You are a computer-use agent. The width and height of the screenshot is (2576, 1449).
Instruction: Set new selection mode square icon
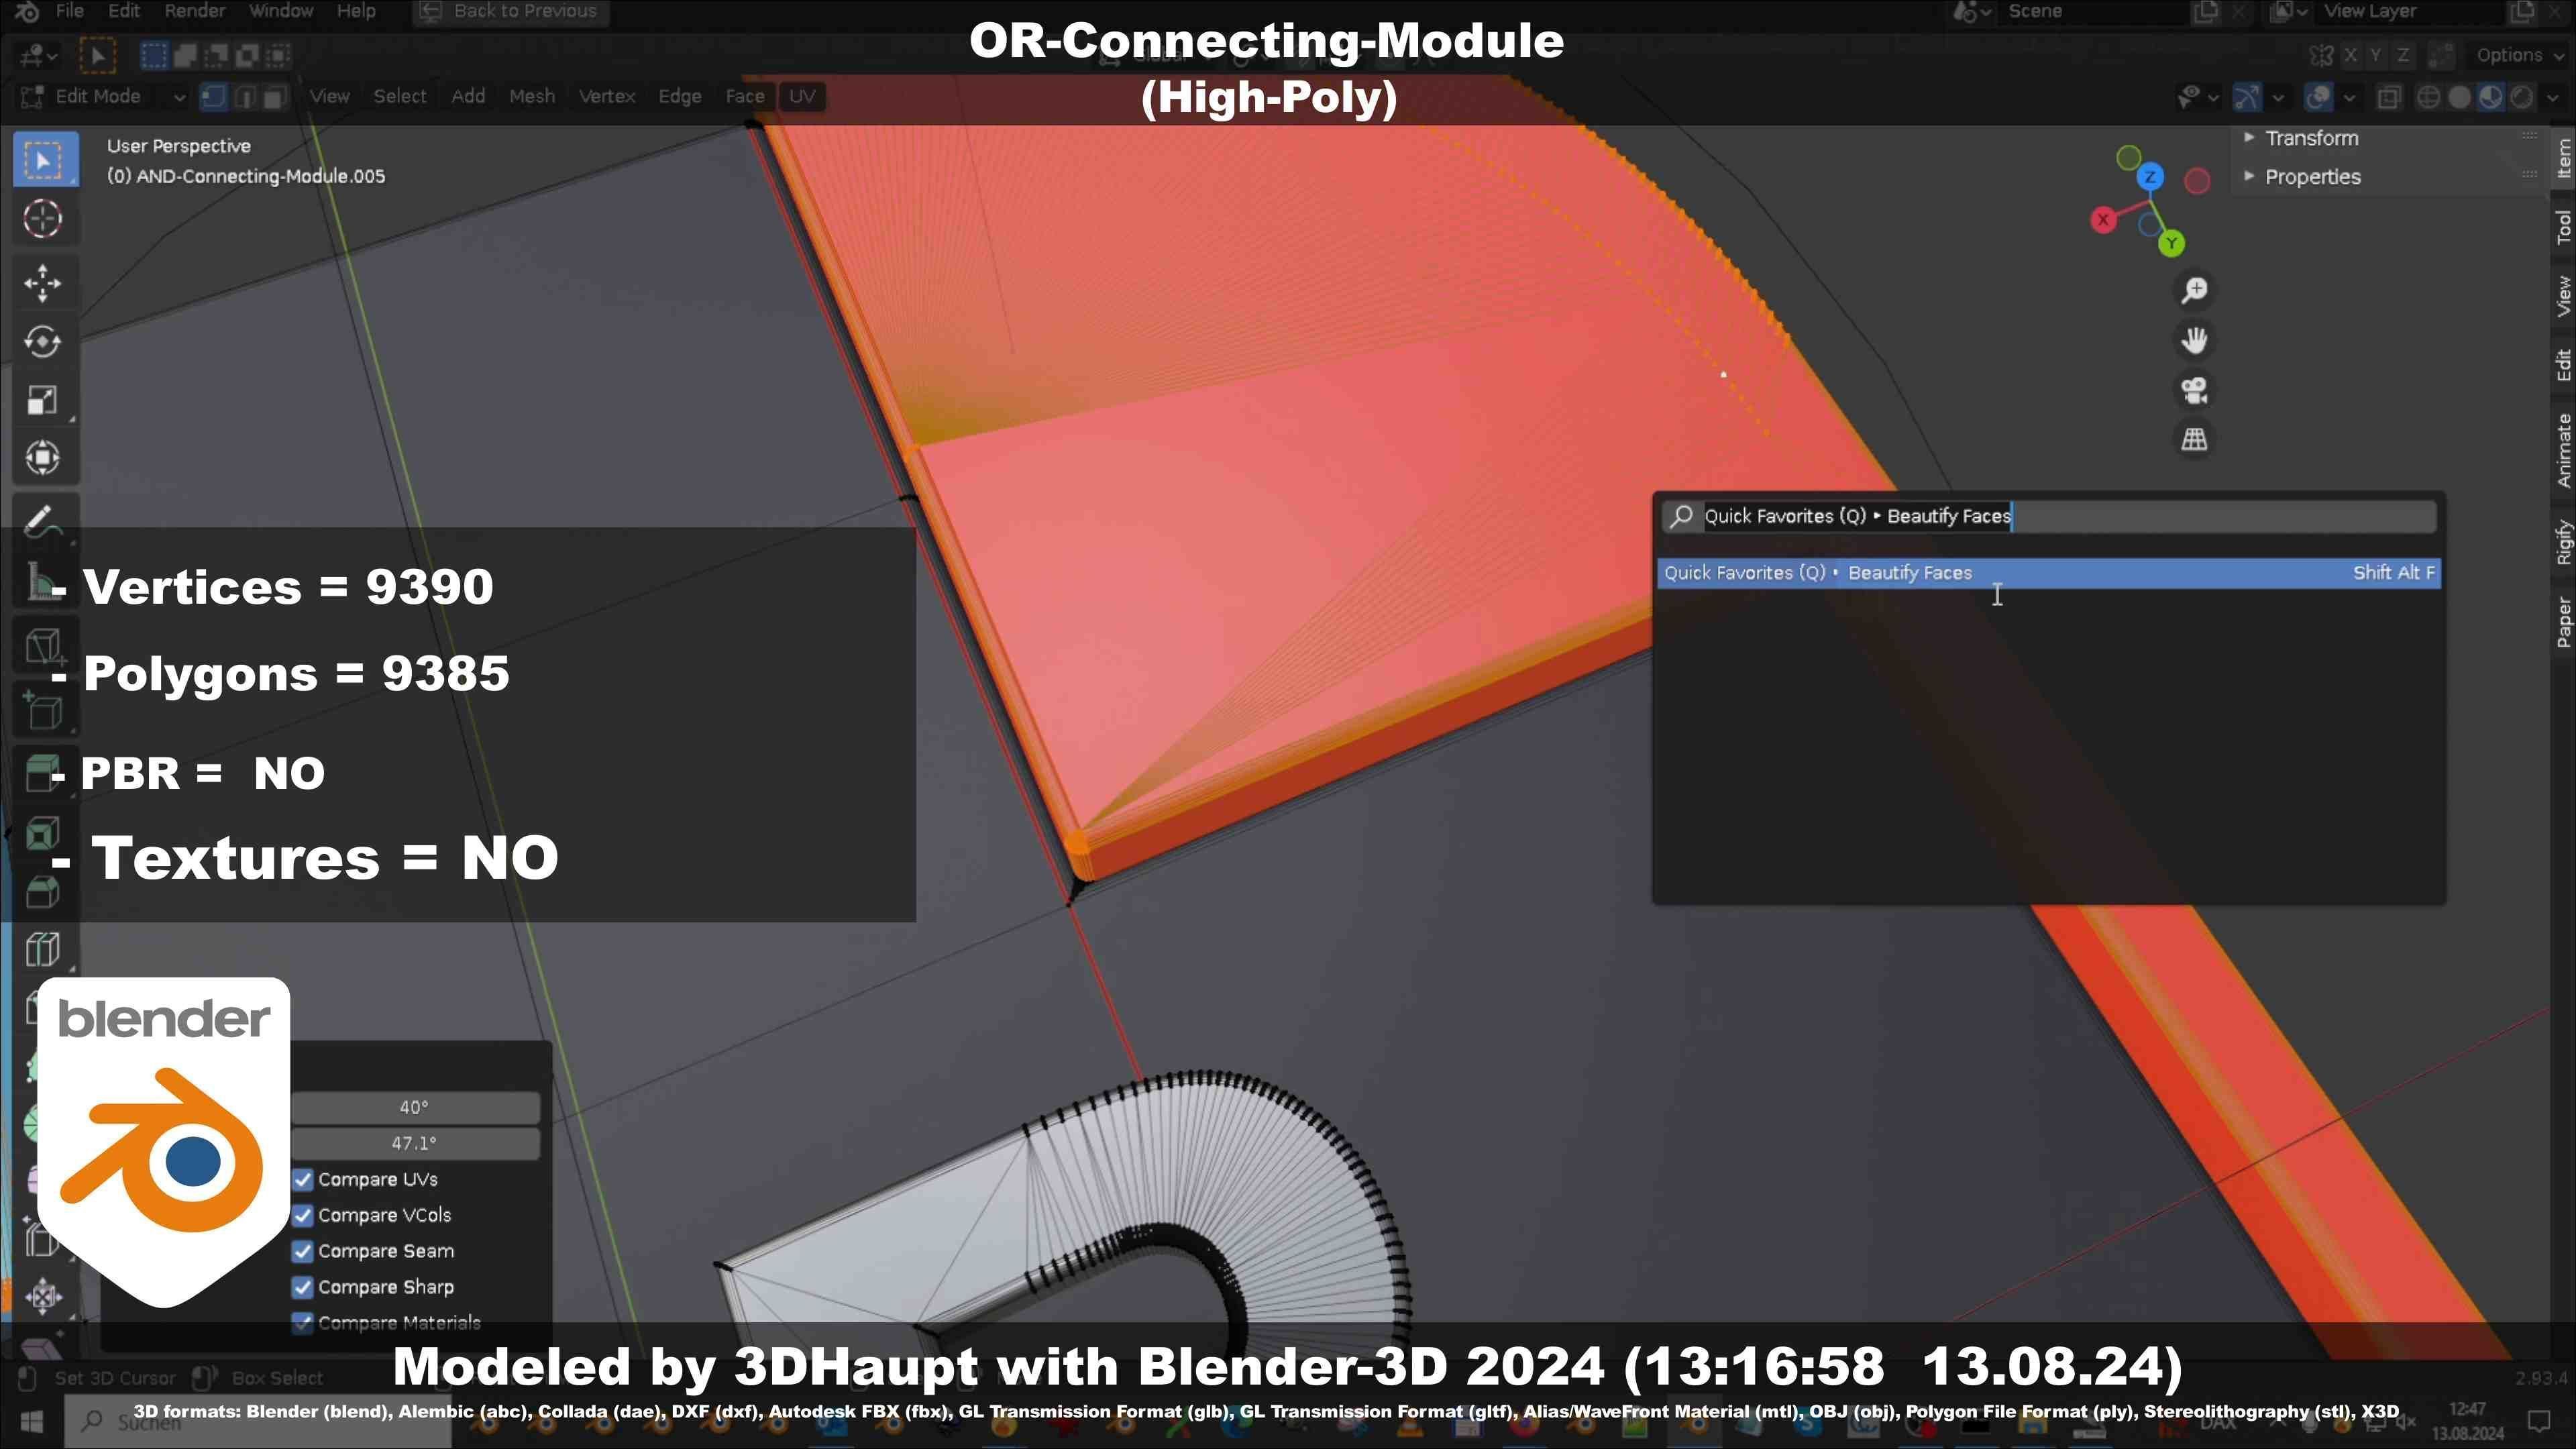[x=154, y=56]
